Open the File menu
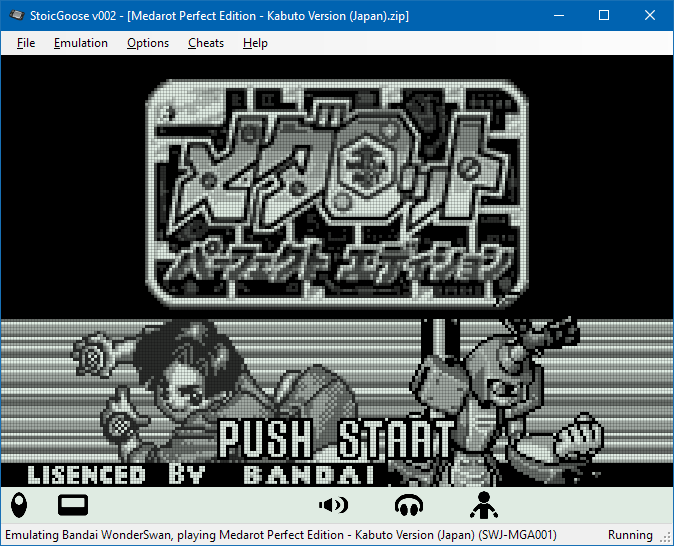Viewport: 674px width, 546px height. pos(26,43)
